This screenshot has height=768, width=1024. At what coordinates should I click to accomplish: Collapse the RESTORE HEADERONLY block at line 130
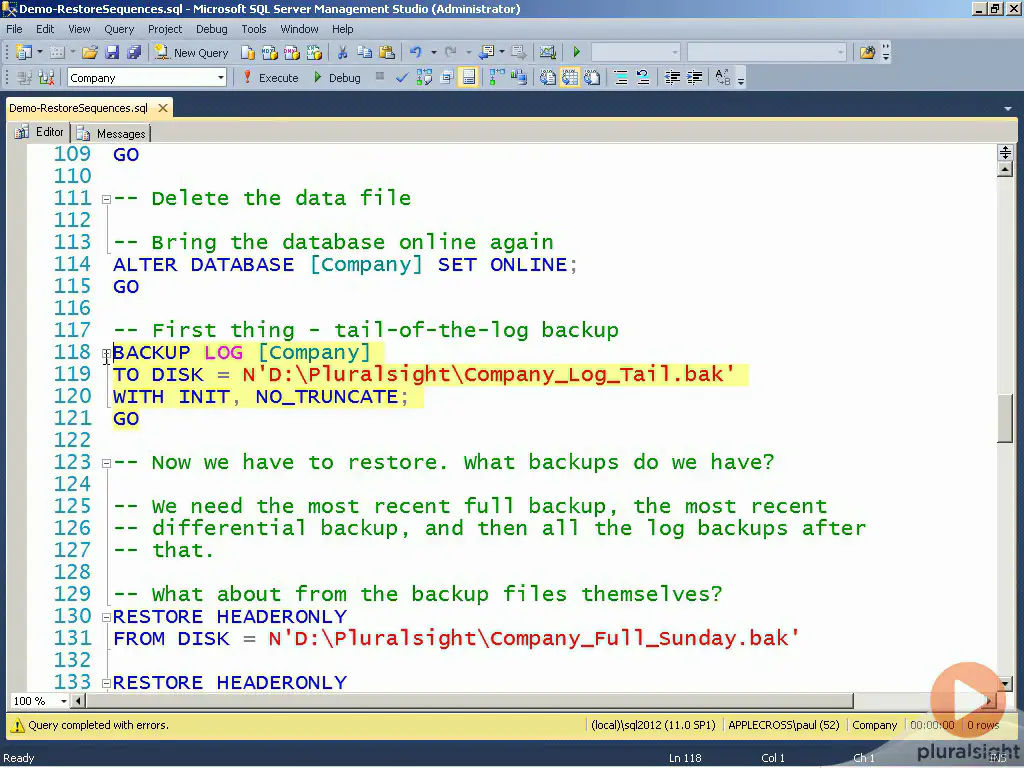(106, 617)
